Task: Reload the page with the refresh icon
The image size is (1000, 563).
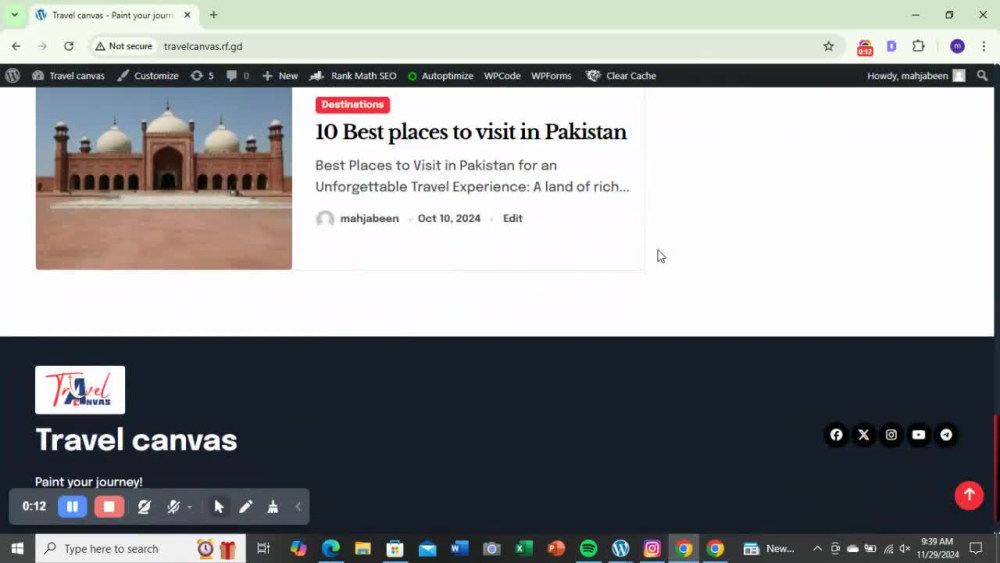Action: [x=69, y=46]
